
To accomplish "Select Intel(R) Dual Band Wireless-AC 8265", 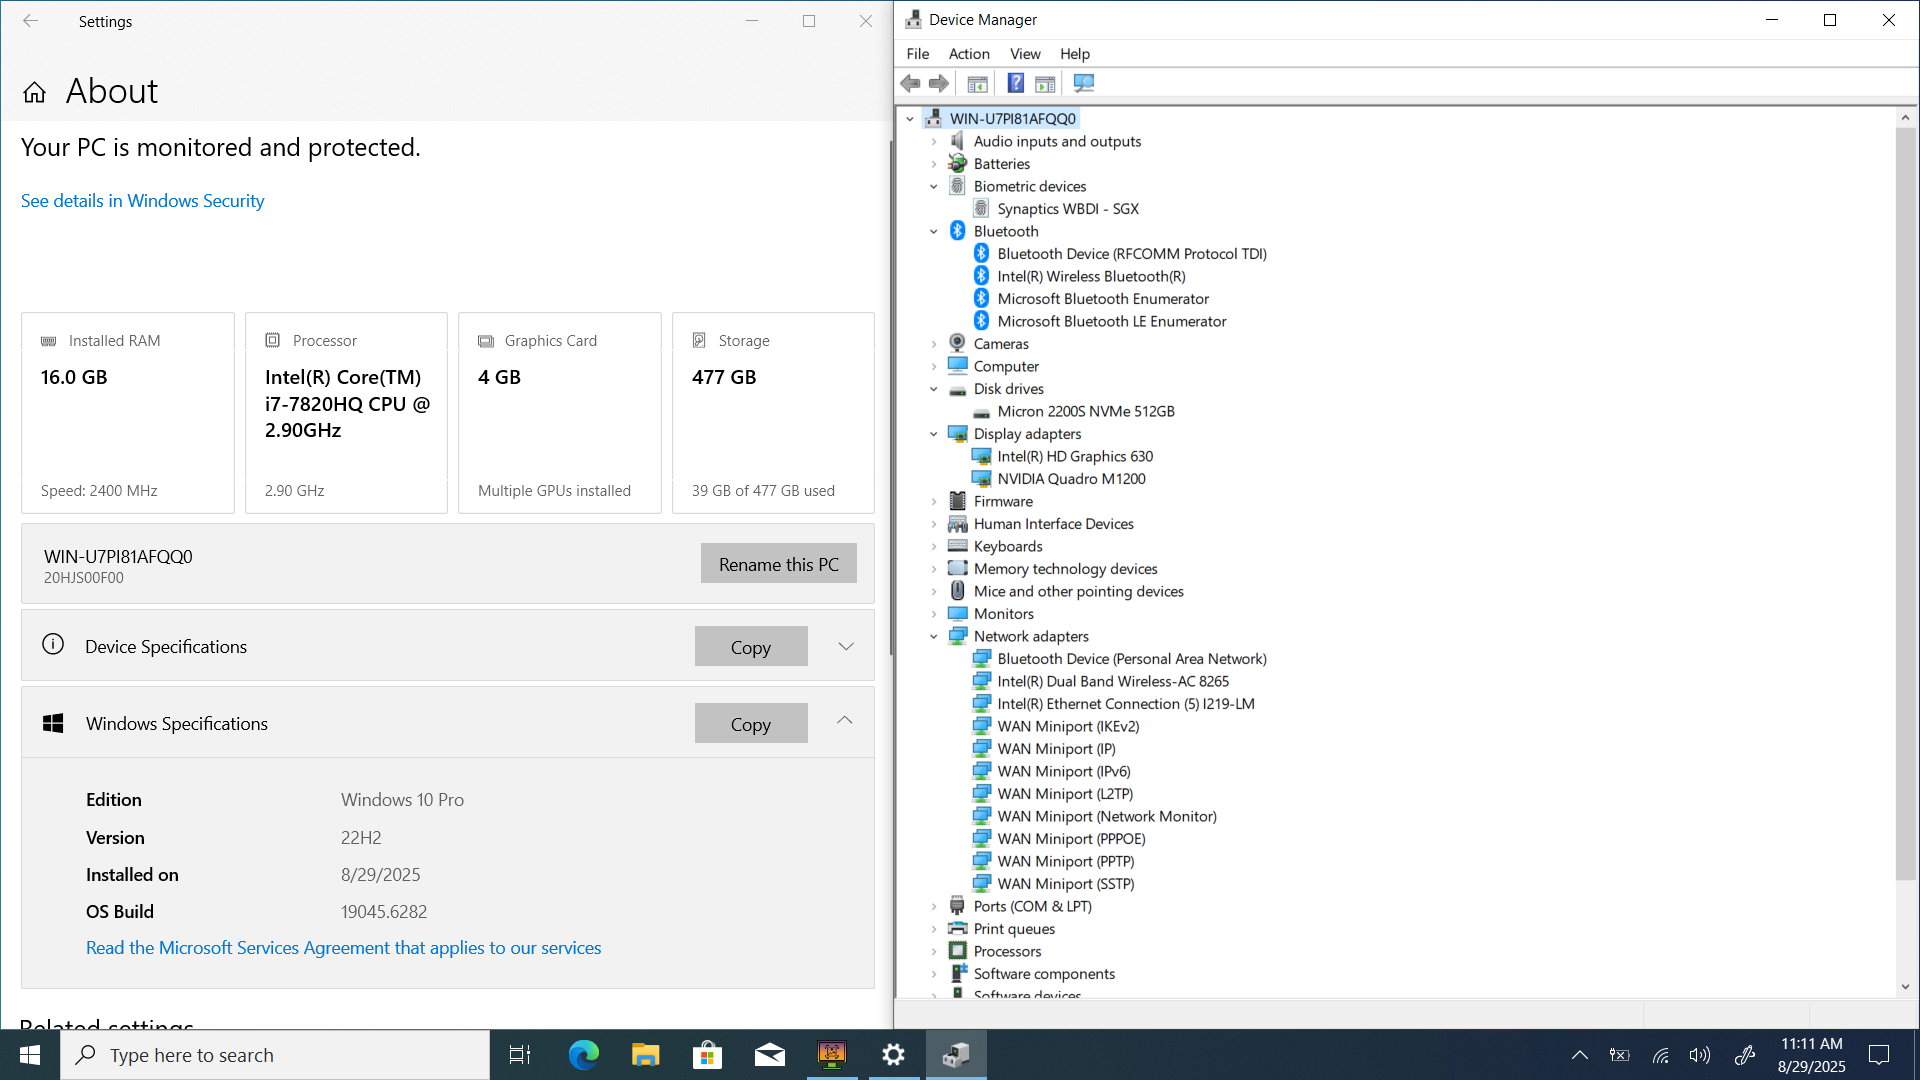I will 1113,681.
